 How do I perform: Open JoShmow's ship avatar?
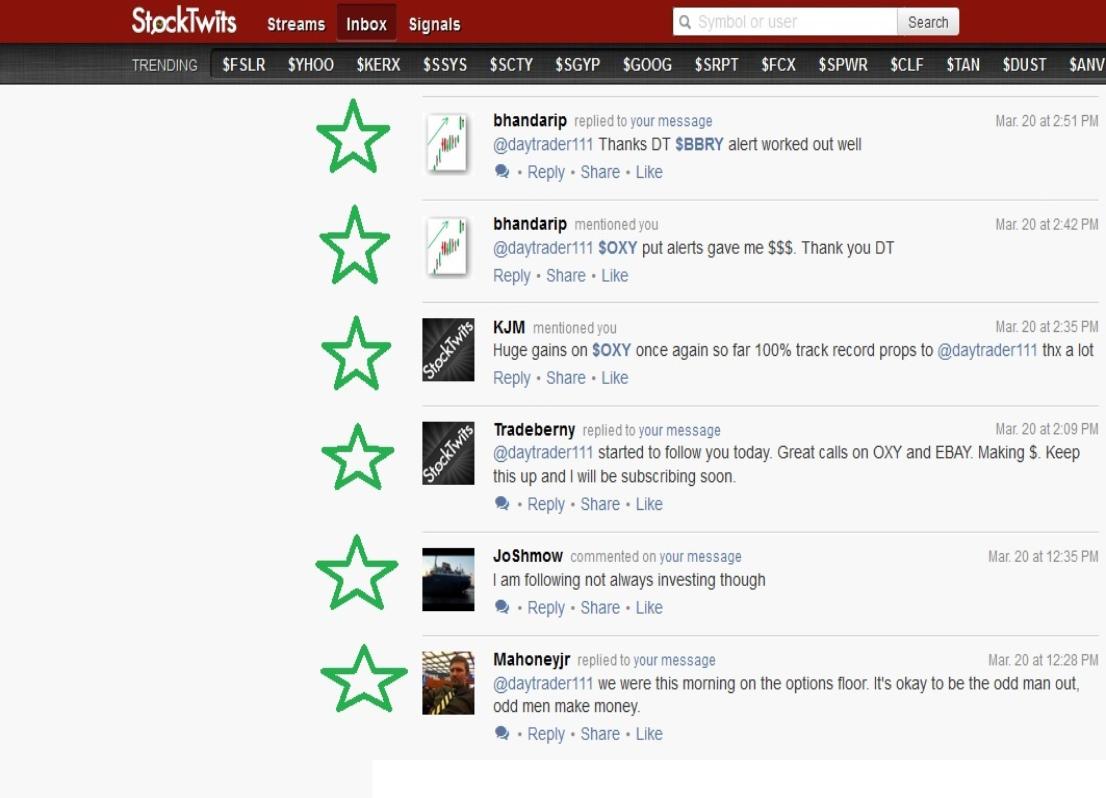(448, 579)
